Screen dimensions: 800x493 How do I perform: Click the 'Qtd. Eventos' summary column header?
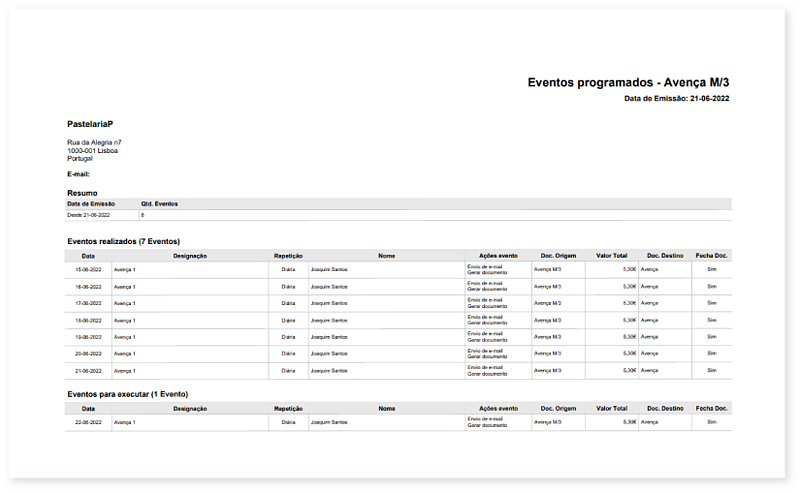[x=159, y=203]
